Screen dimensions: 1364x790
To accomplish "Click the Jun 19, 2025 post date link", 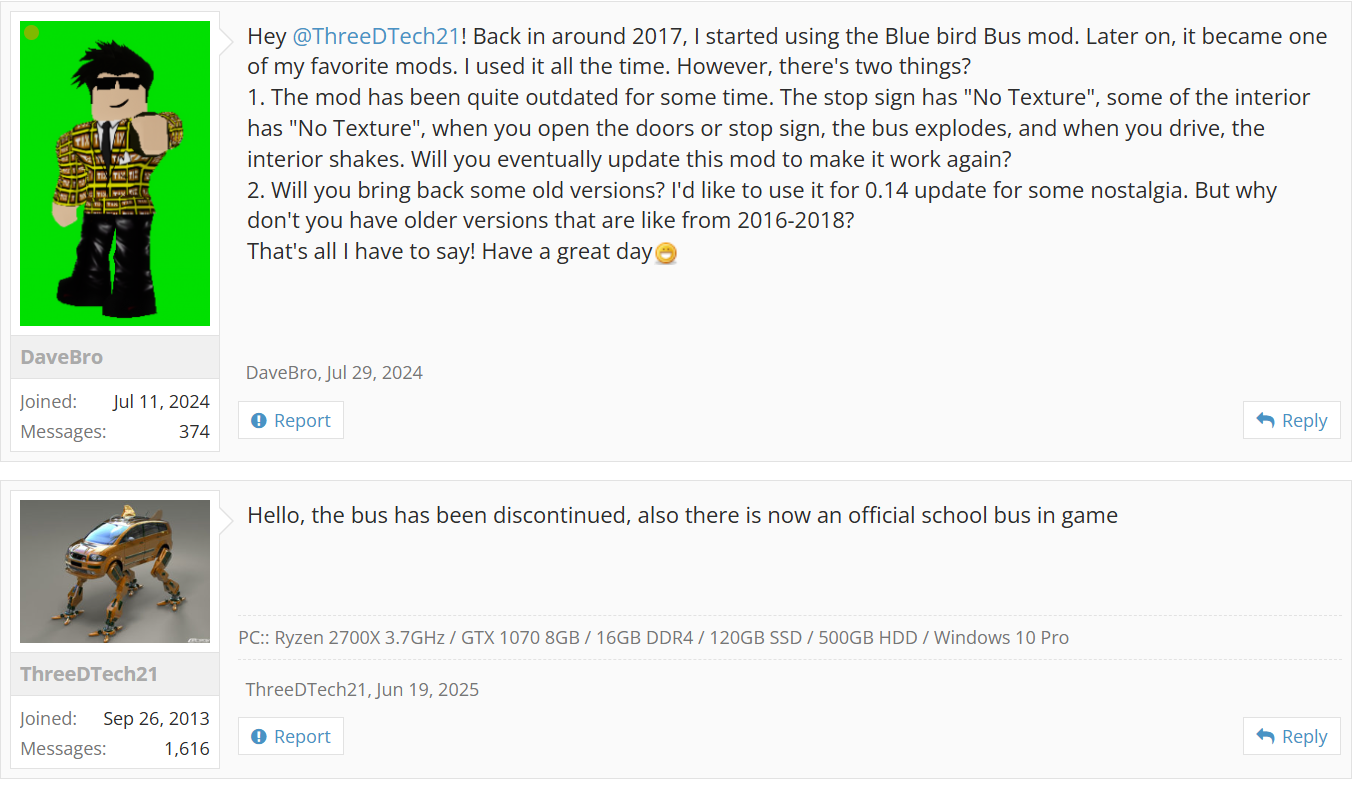I will (427, 690).
